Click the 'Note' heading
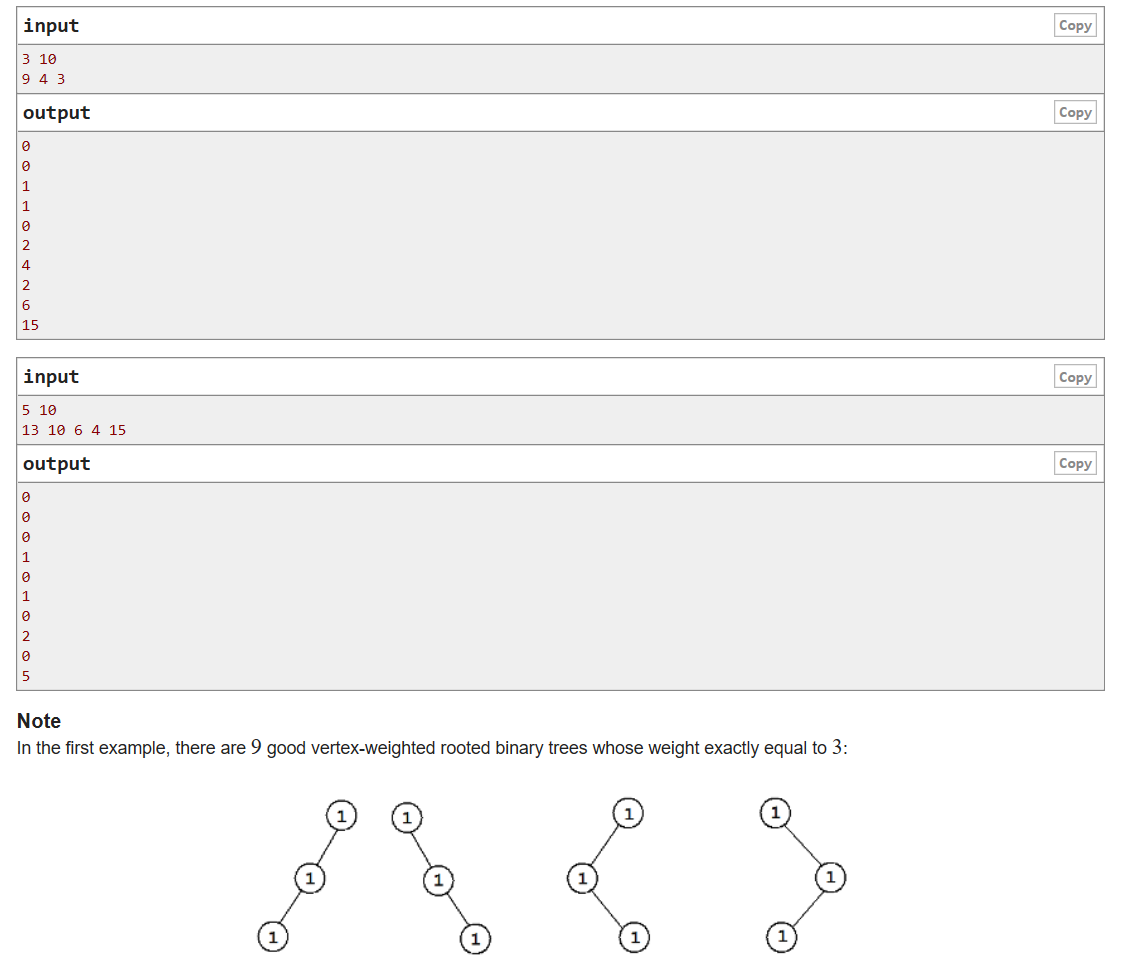The height and width of the screenshot is (972, 1126). pos(39,721)
